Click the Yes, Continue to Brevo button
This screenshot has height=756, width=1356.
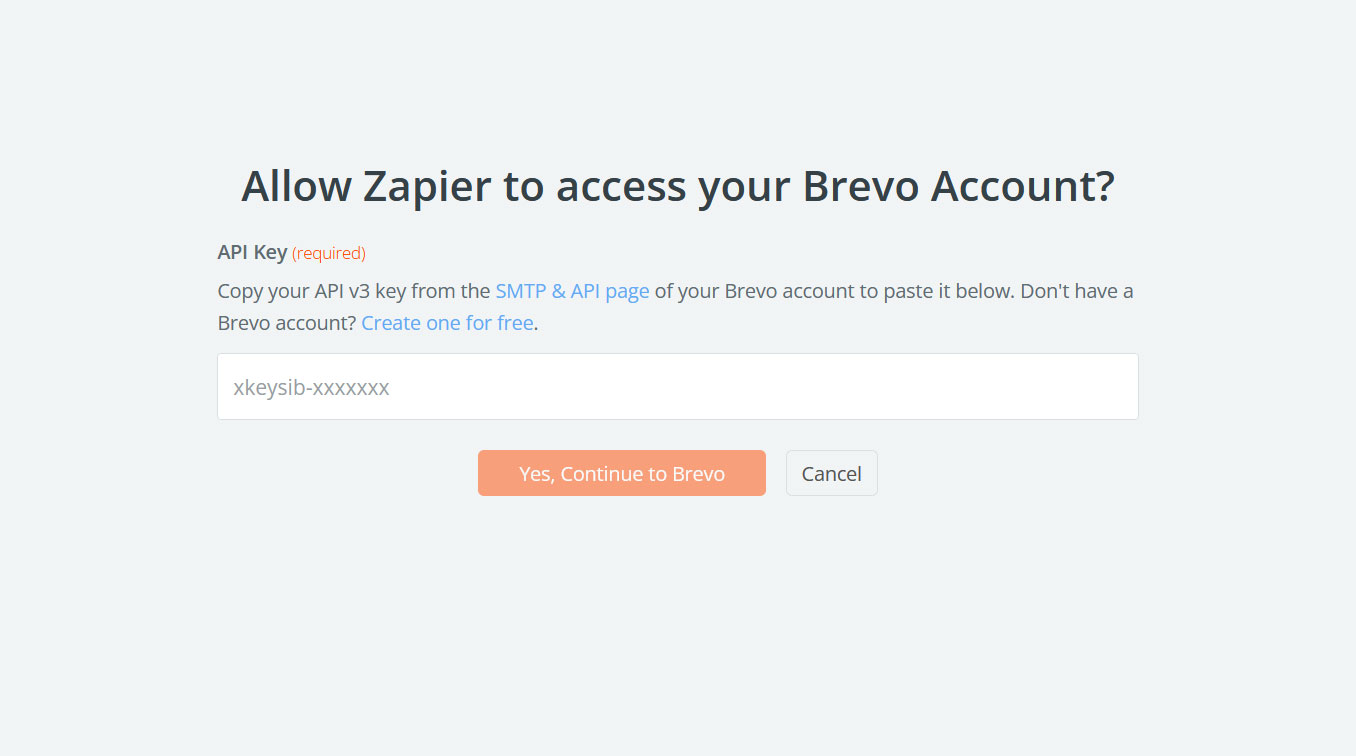621,473
